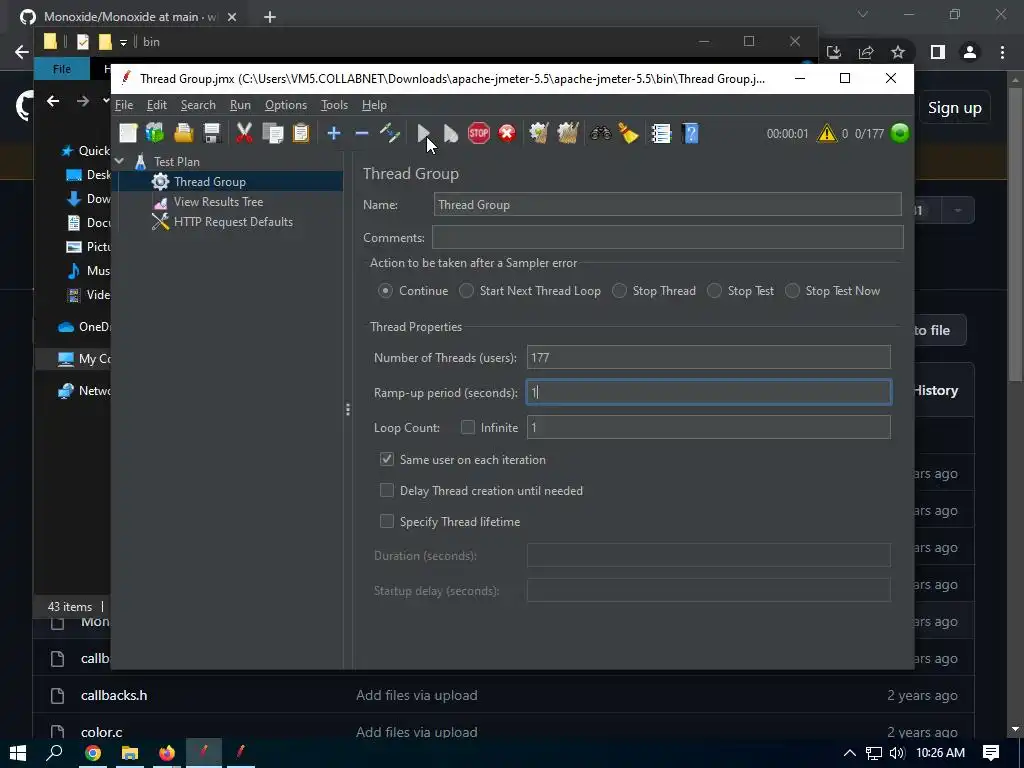This screenshot has width=1024, height=768.
Task: Select Test Plan in the tree
Action: click(176, 161)
